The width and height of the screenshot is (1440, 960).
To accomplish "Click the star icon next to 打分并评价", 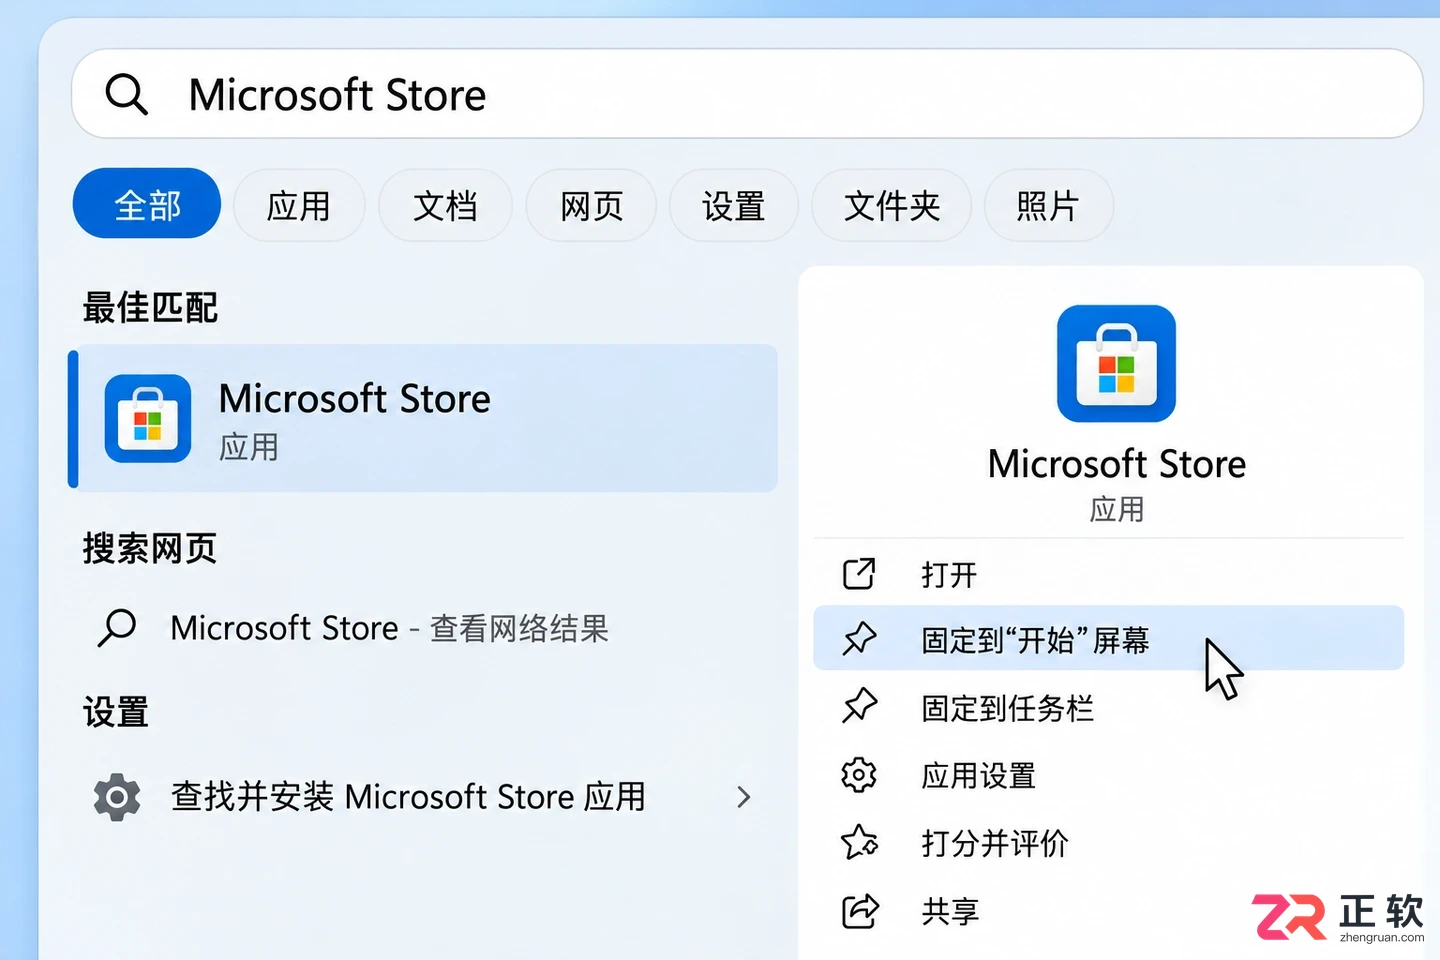I will click(859, 843).
